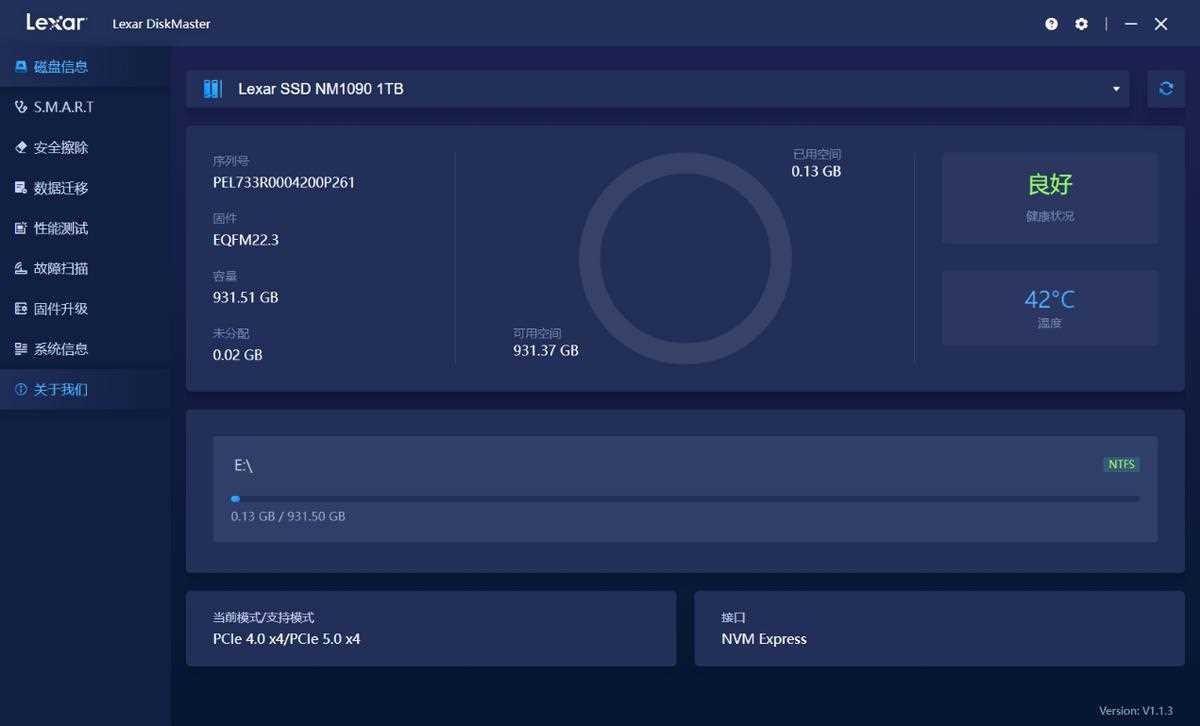Open the 数据迁移 data migration tool

[62, 187]
